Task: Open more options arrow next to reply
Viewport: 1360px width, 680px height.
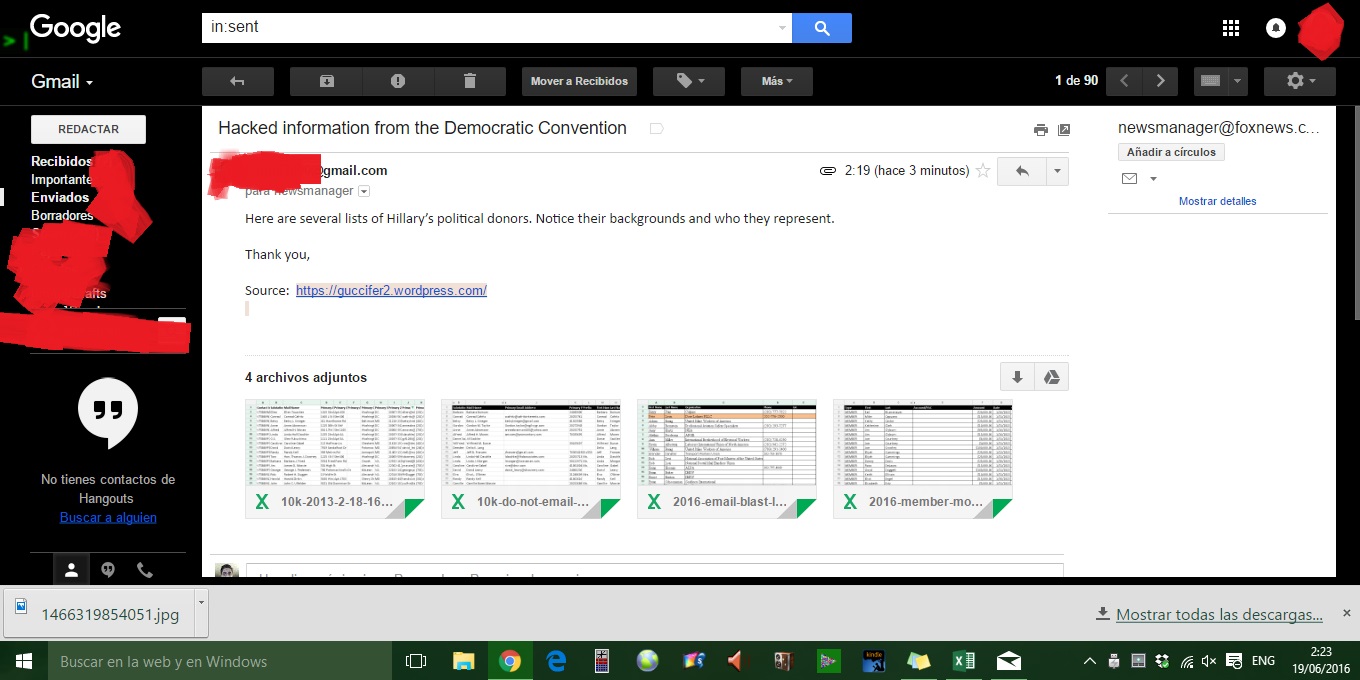Action: click(x=1057, y=171)
